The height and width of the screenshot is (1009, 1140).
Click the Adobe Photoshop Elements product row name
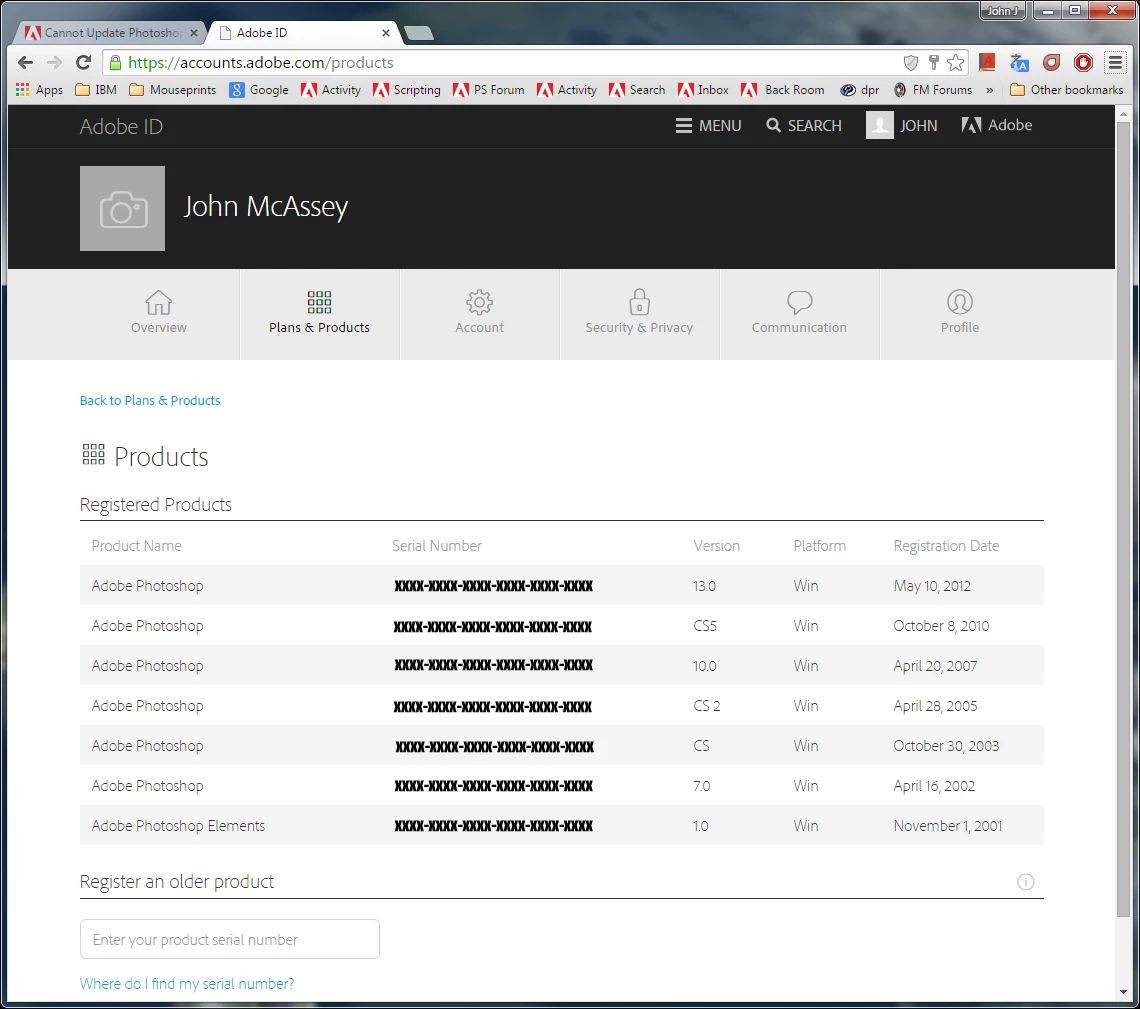[x=178, y=826]
